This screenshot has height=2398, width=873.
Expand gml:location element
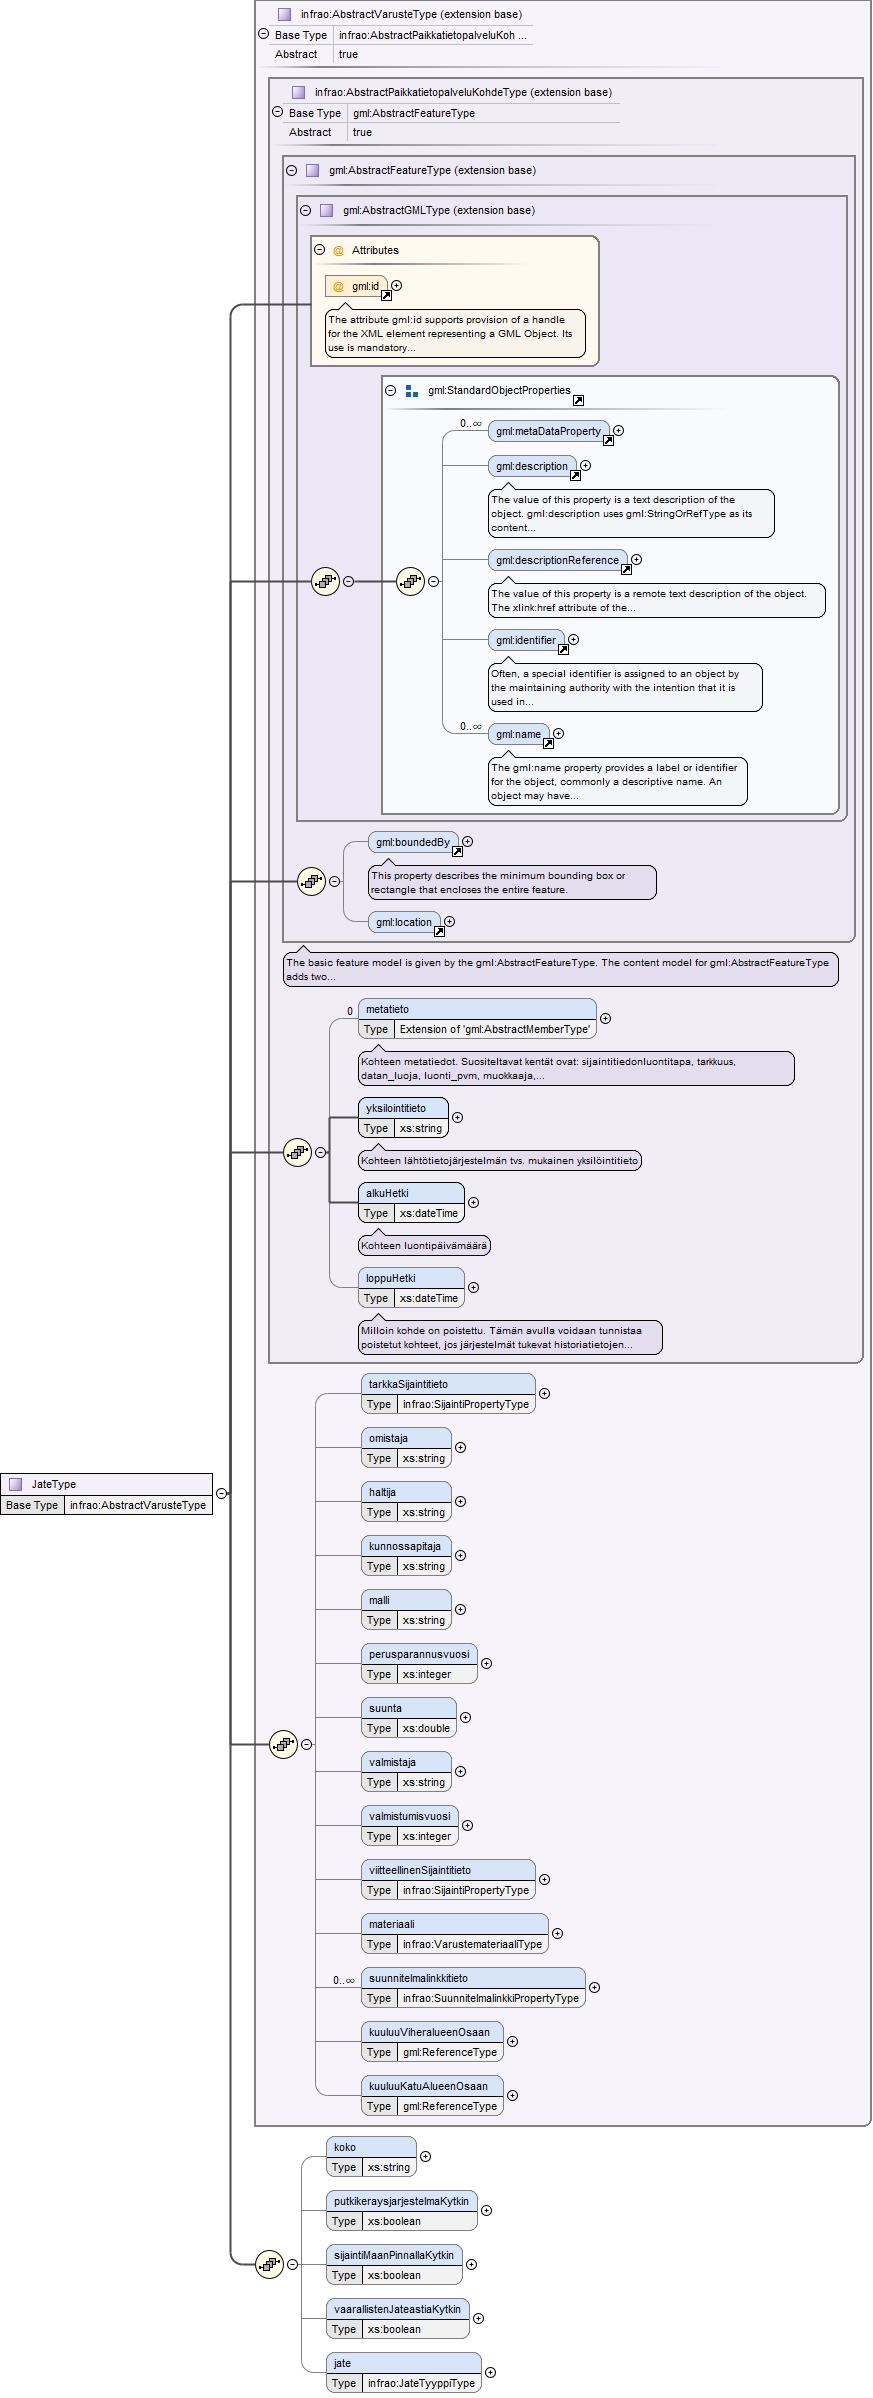(x=449, y=922)
